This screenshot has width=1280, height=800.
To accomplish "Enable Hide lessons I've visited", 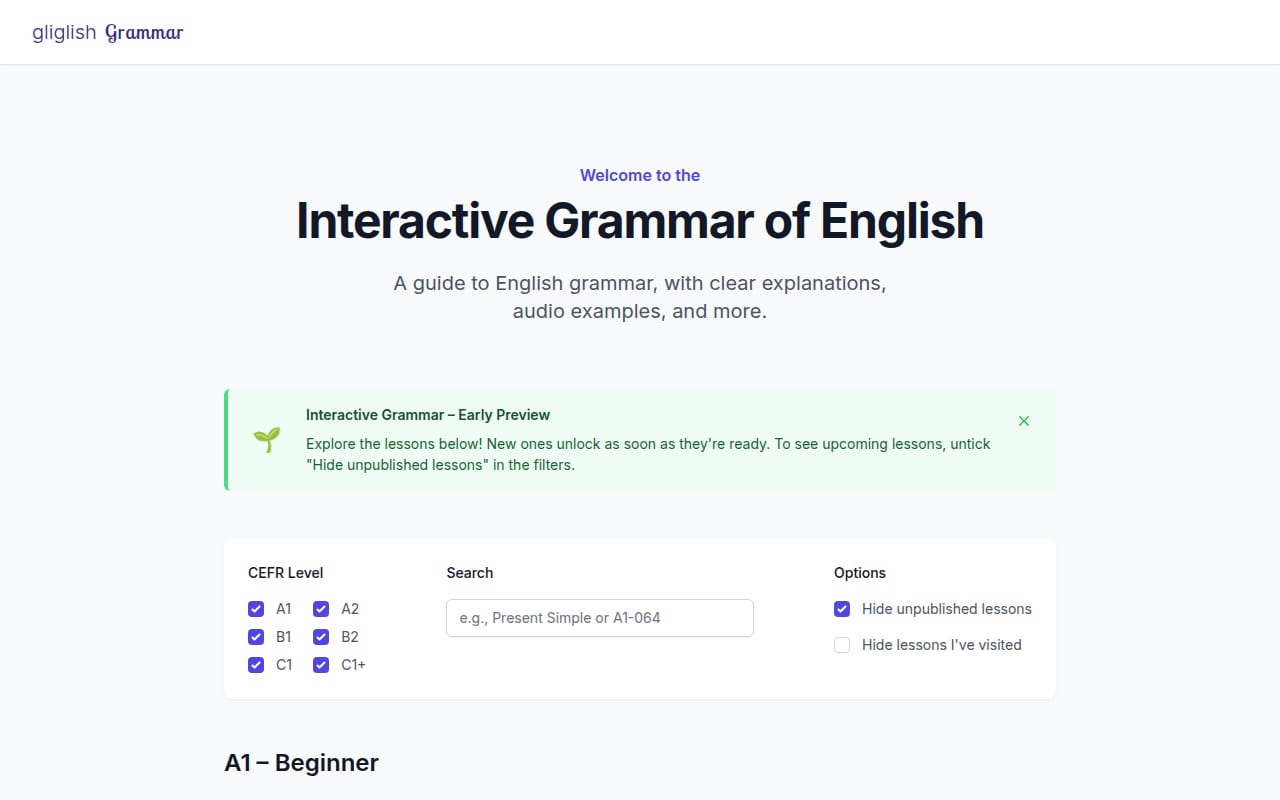I will [x=842, y=645].
